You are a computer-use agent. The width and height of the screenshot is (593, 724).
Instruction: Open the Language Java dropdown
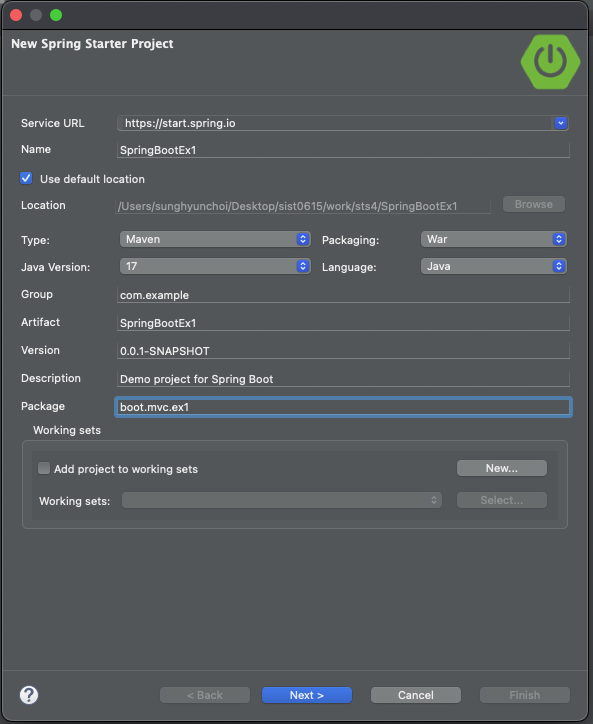tap(493, 266)
